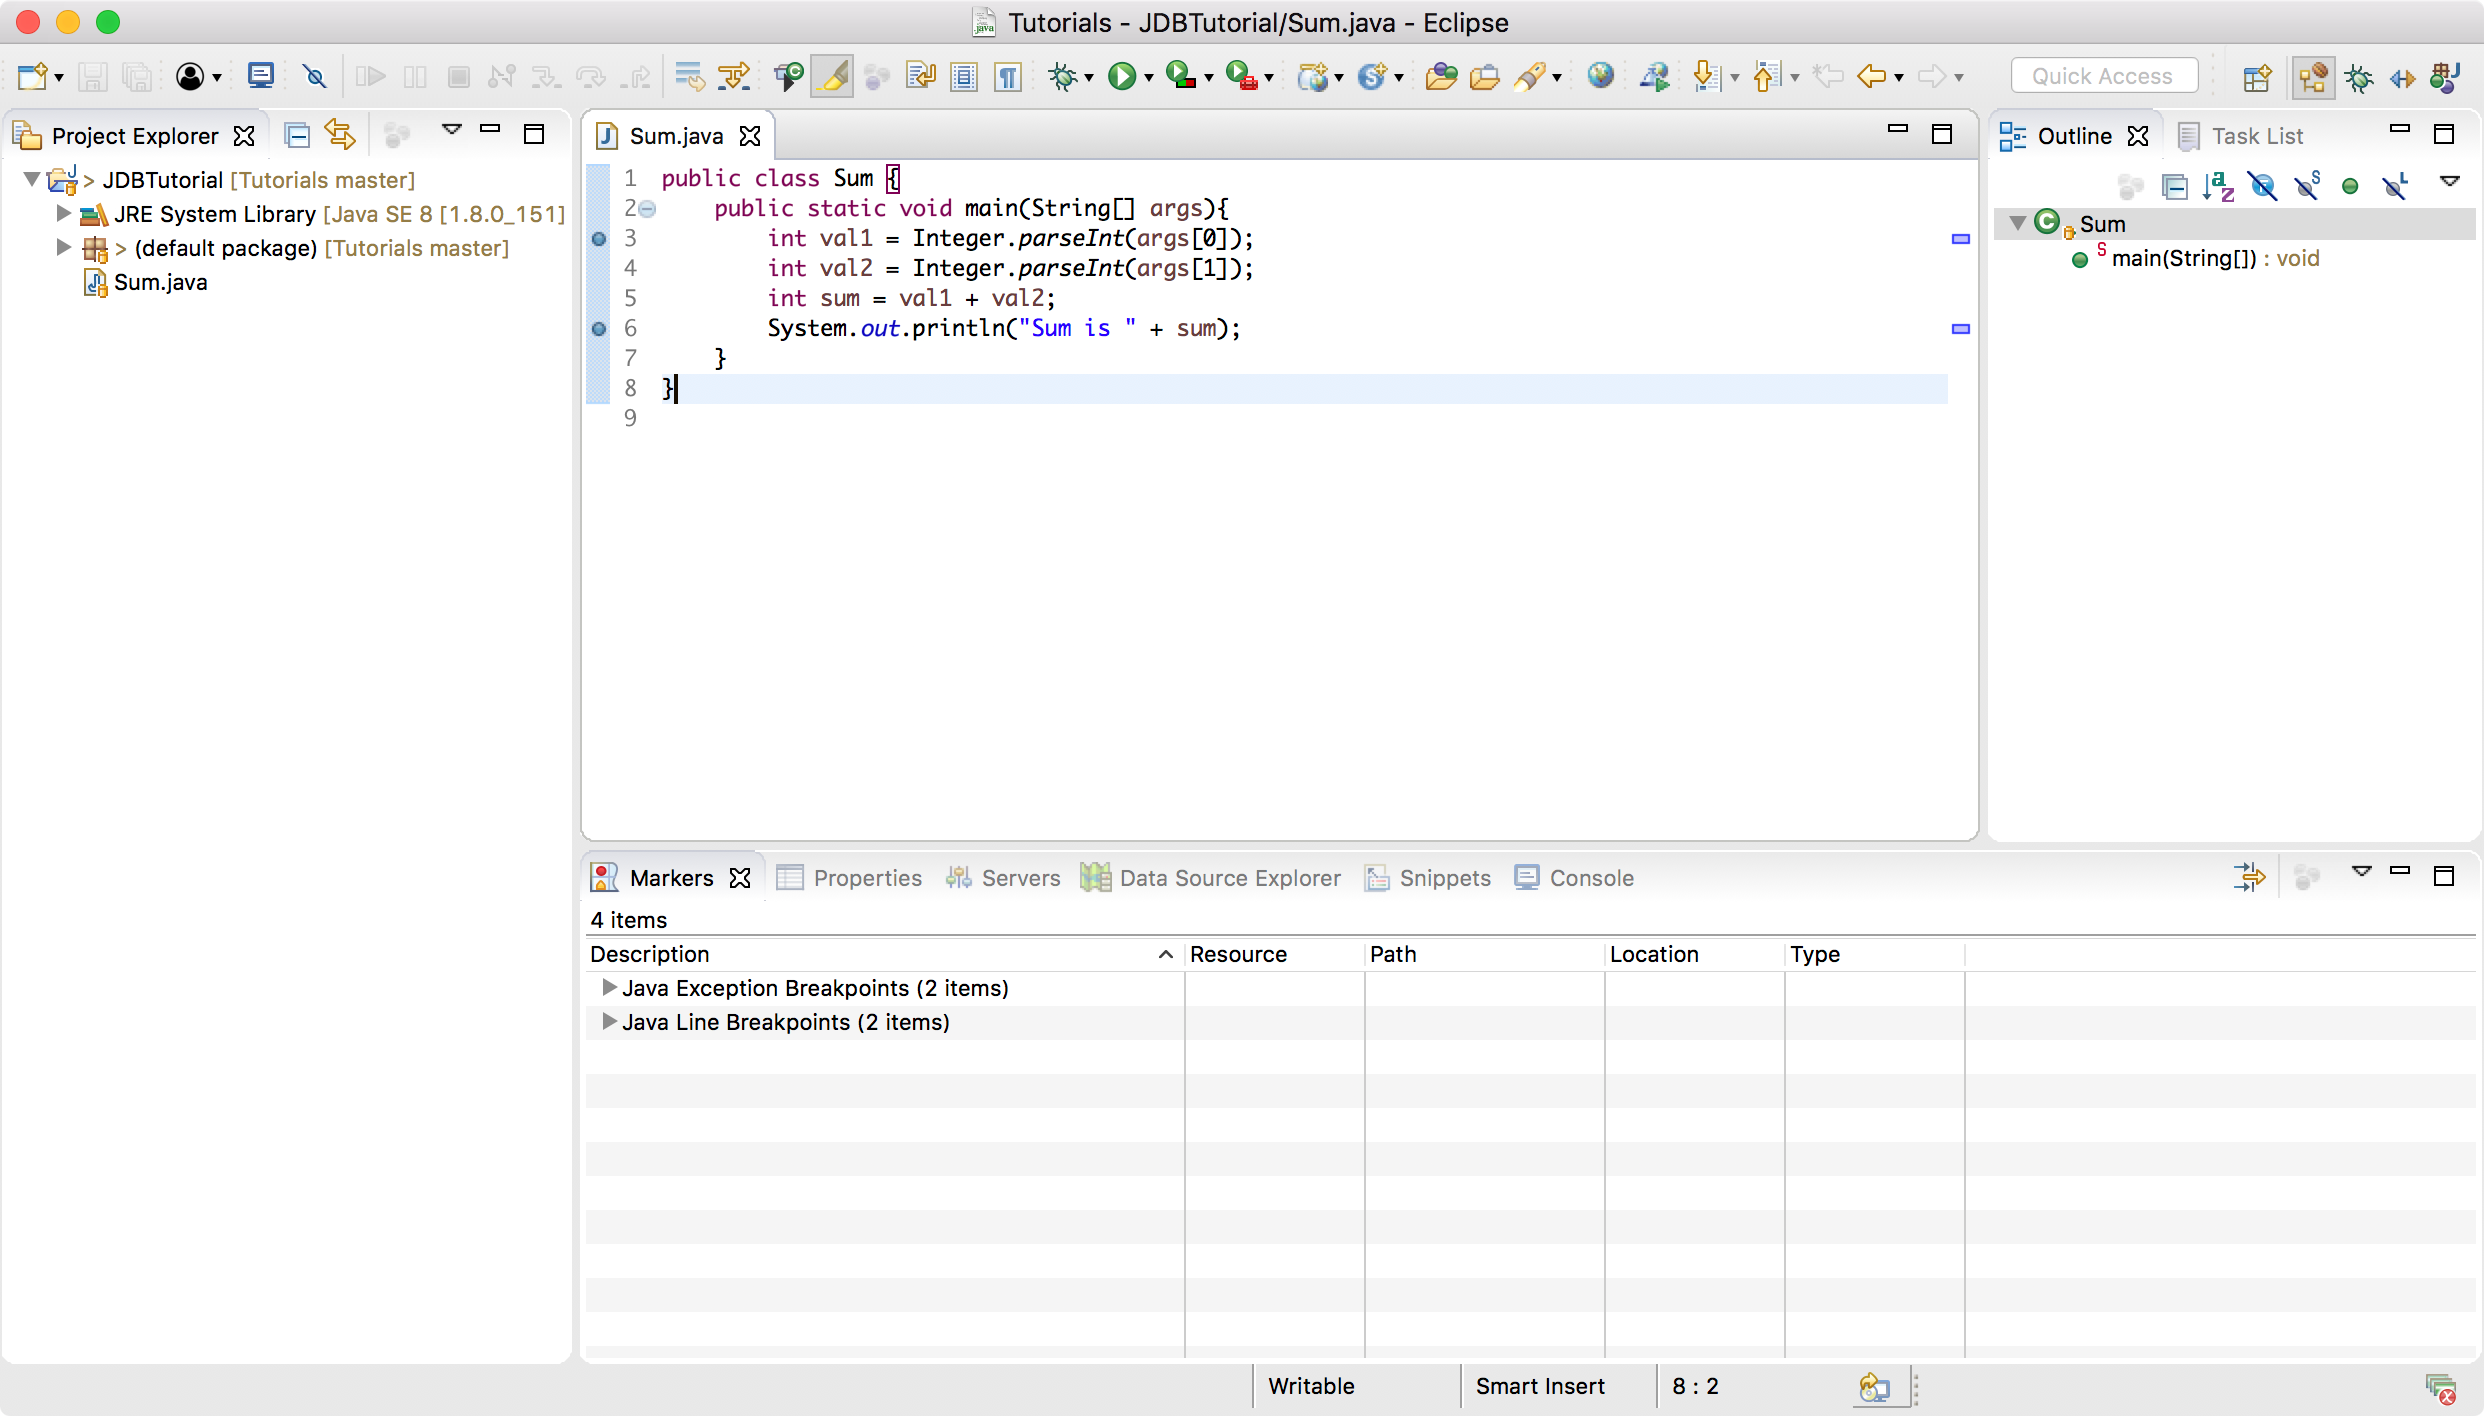Switch to the Properties tab
2484x1416 pixels.
click(850, 878)
